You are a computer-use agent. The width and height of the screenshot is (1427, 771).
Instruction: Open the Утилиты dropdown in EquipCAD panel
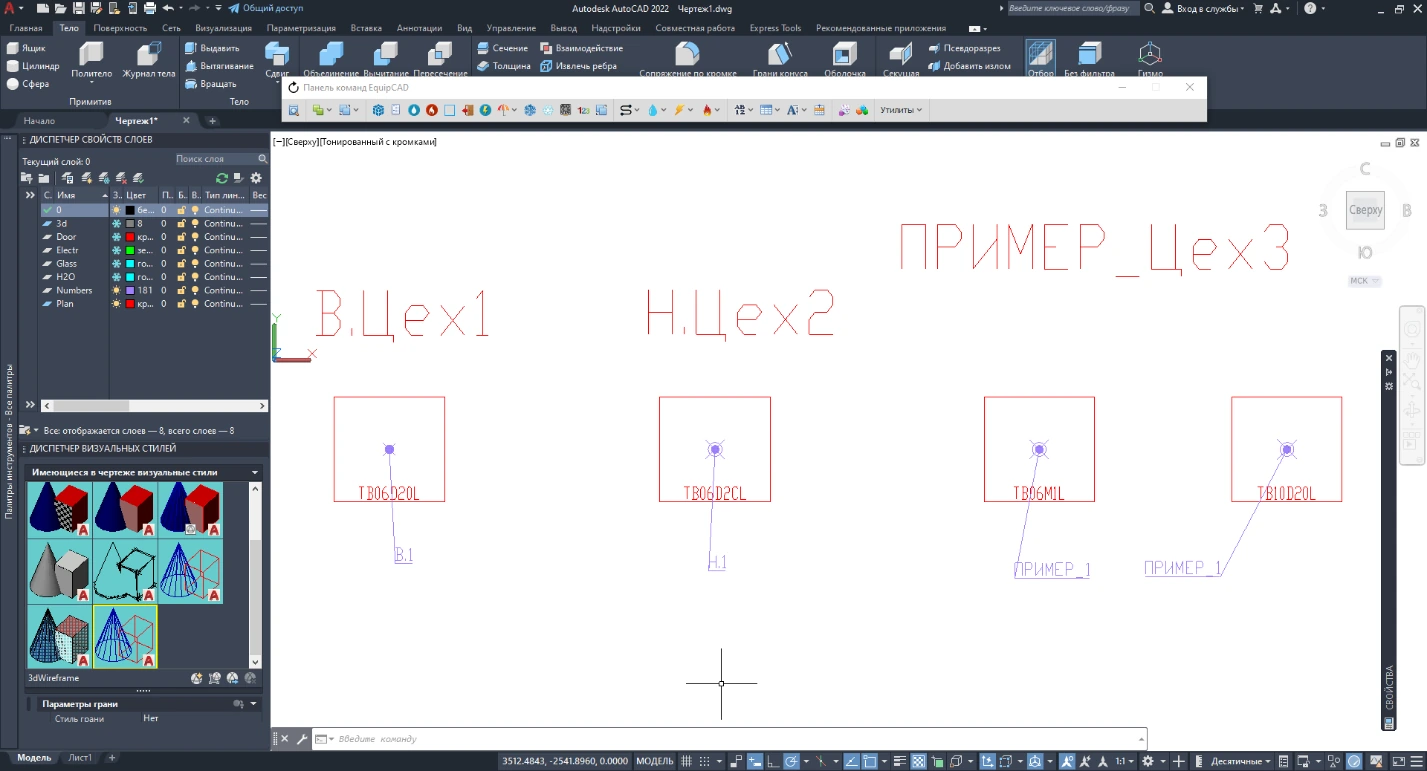[901, 110]
